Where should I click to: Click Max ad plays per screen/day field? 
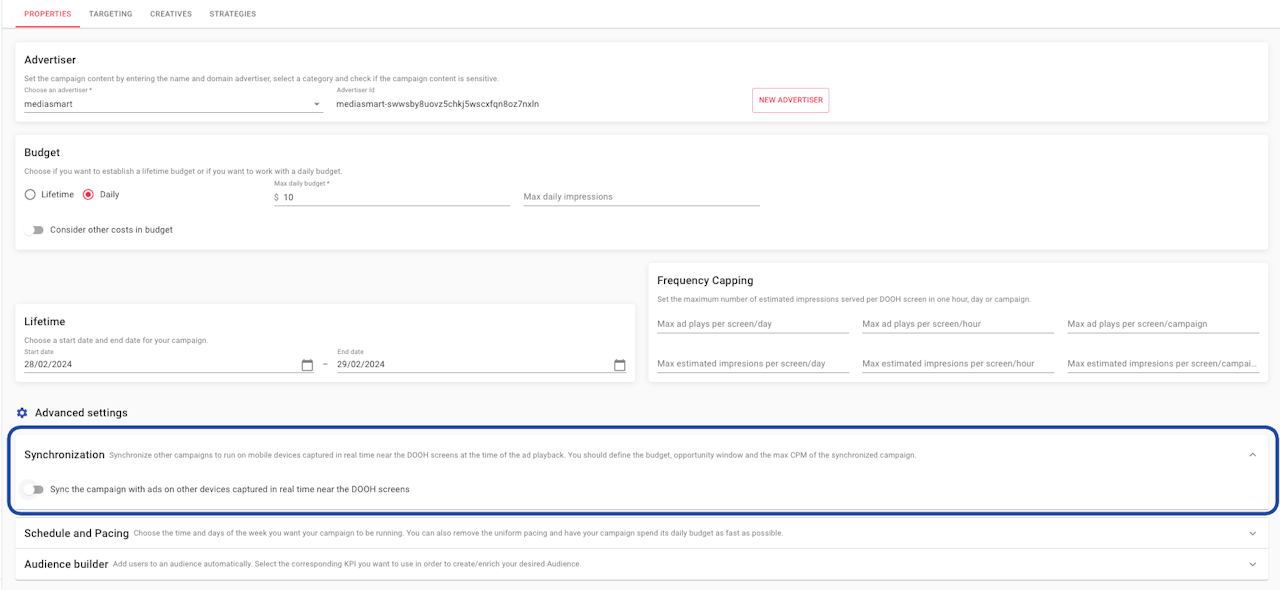pyautogui.click(x=752, y=324)
